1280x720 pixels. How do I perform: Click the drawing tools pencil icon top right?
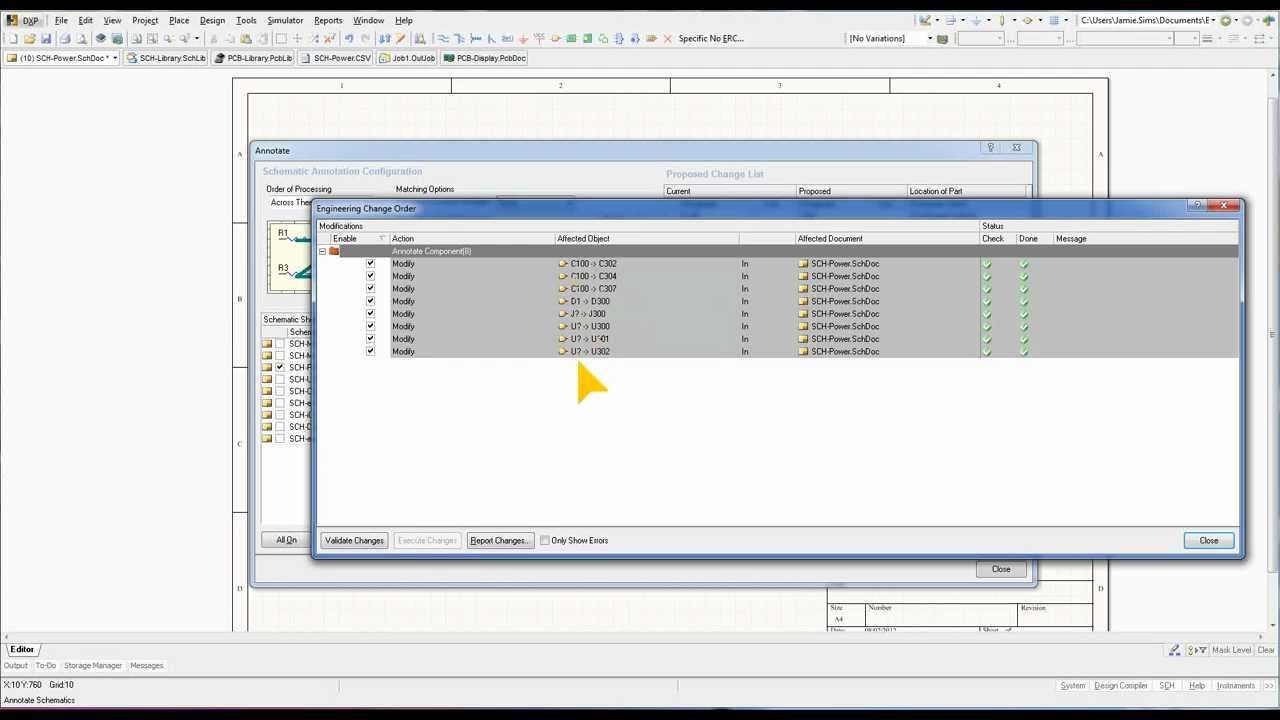pyautogui.click(x=925, y=20)
